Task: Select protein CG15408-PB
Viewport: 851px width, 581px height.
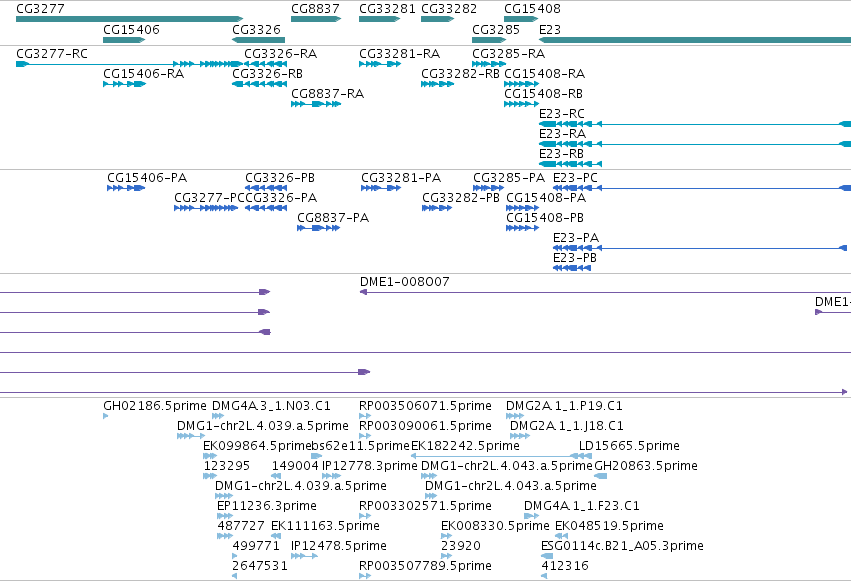Action: pos(522,228)
